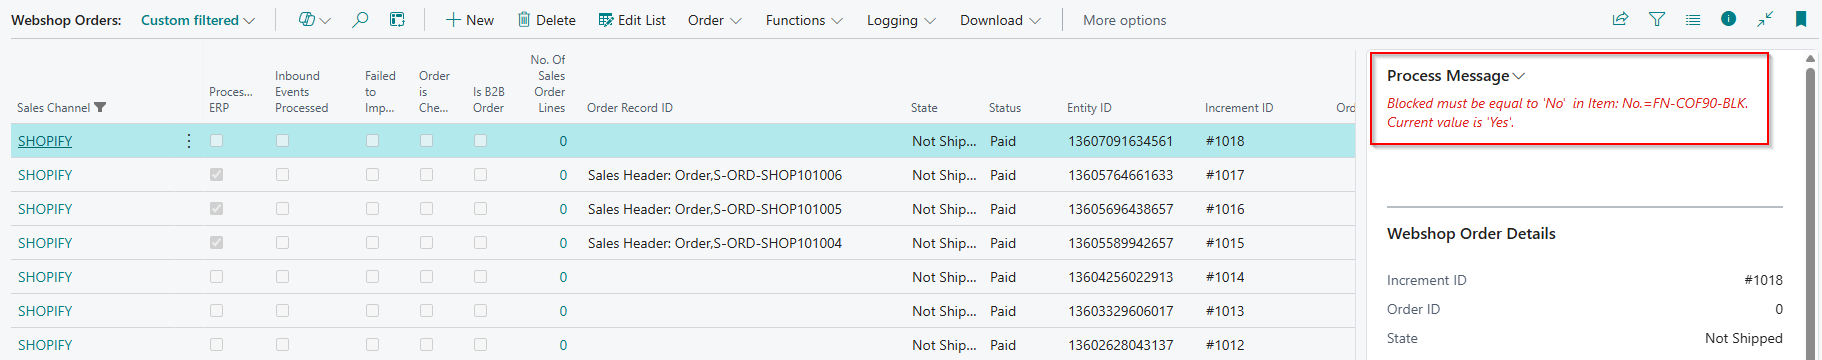
Task: Click the Paid status in row #1015
Action: [x=1003, y=243]
